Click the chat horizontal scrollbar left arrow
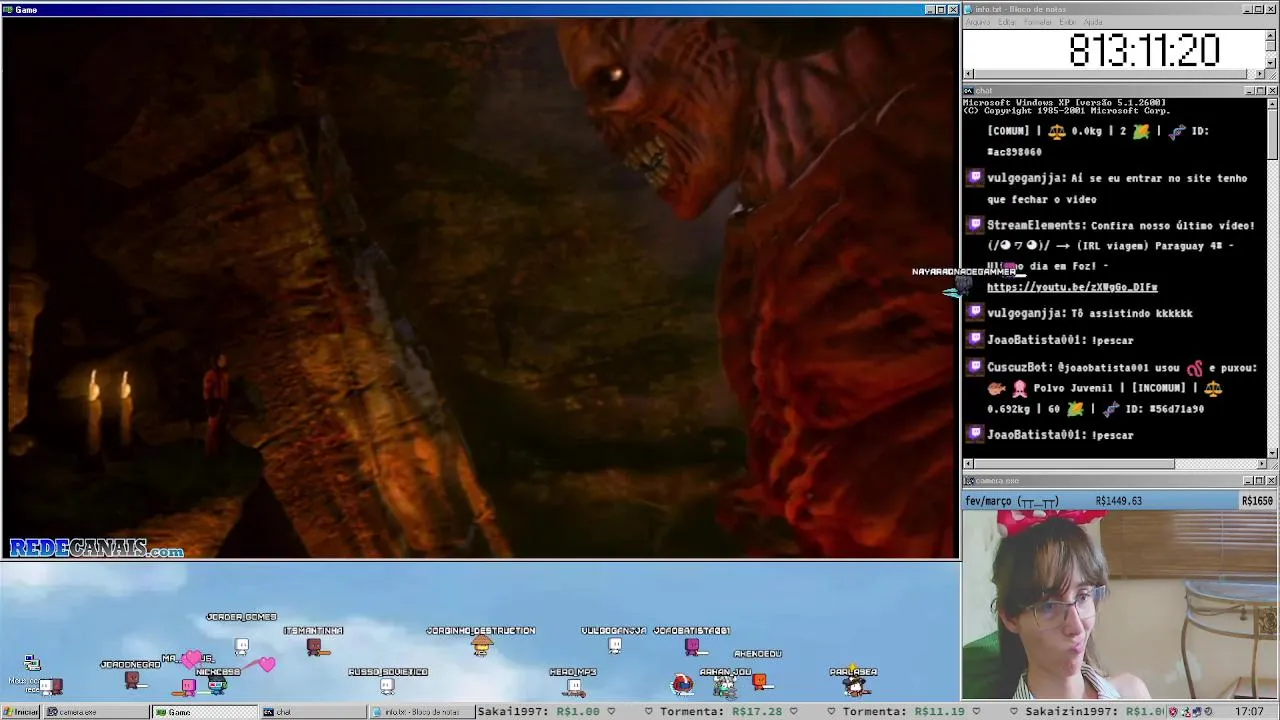Screen dimensions: 1280x720 968,464
